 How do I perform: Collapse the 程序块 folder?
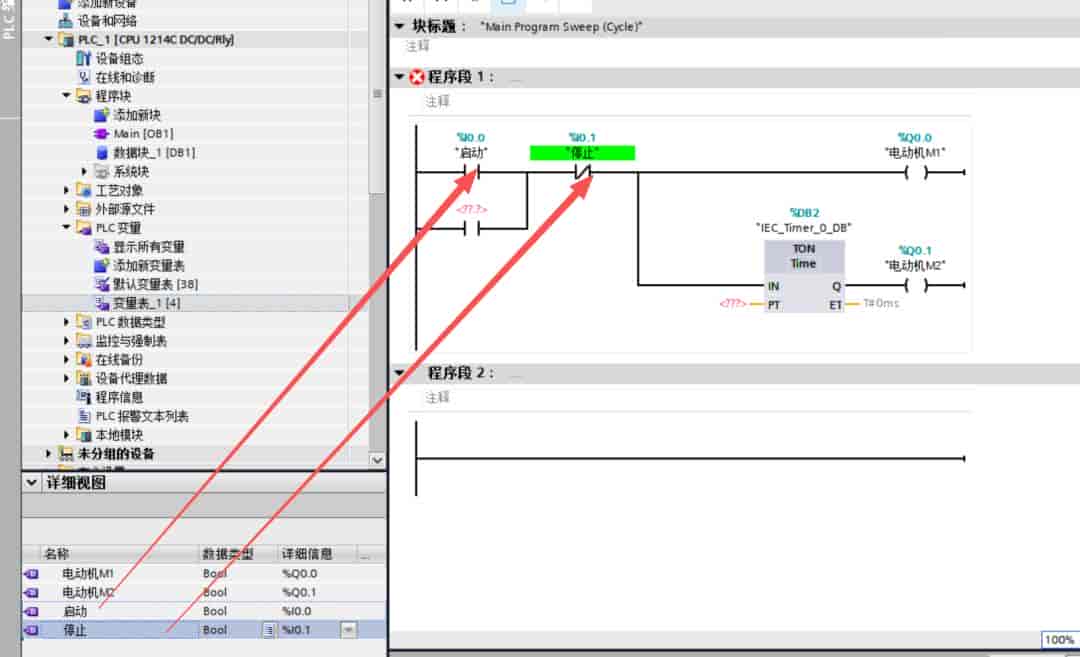(66, 96)
